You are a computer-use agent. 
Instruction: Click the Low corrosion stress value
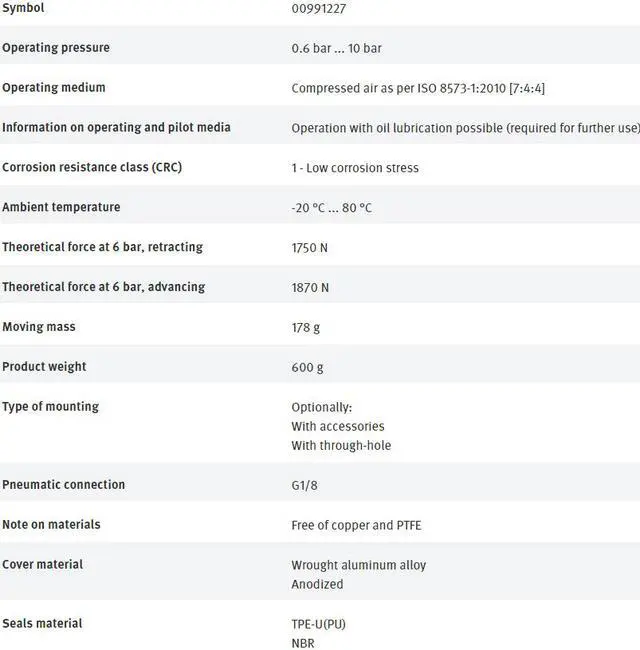[x=355, y=168]
